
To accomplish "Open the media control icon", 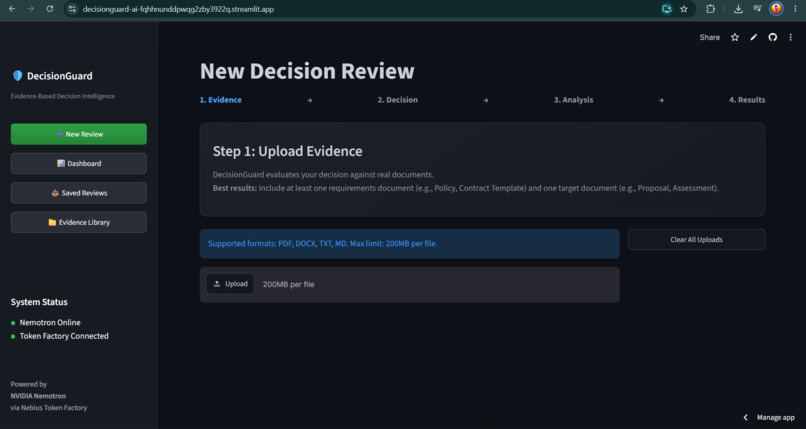I will [x=757, y=9].
